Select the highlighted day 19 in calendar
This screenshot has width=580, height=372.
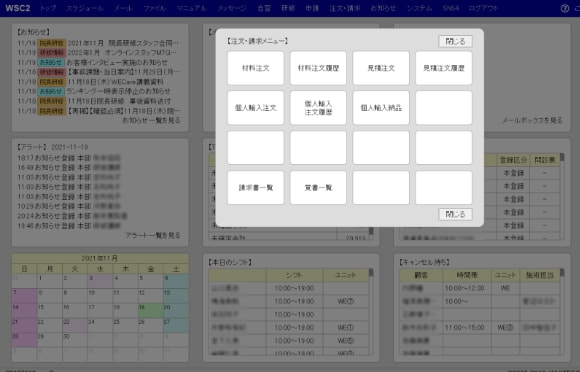click(x=151, y=311)
